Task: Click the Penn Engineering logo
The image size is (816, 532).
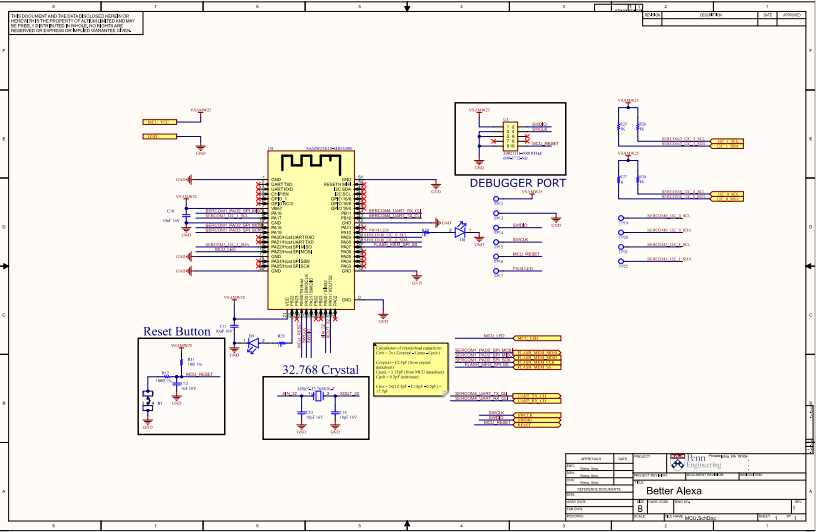Action: pos(695,461)
